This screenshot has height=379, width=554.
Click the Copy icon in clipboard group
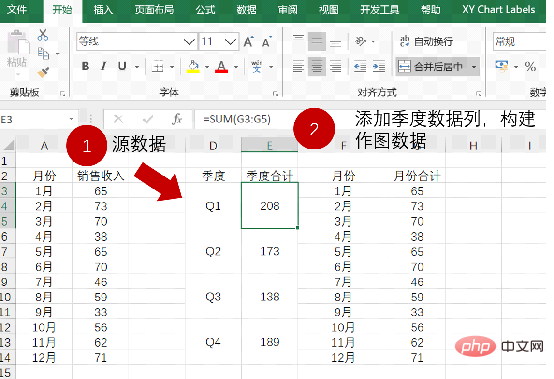point(43,53)
